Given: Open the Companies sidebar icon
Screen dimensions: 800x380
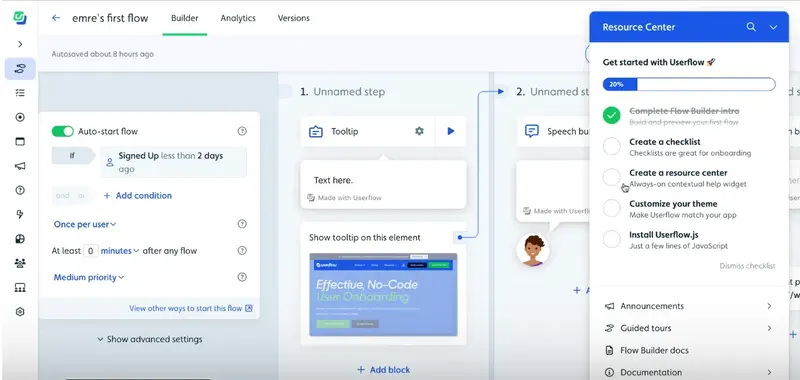Looking at the screenshot, I should [x=20, y=287].
